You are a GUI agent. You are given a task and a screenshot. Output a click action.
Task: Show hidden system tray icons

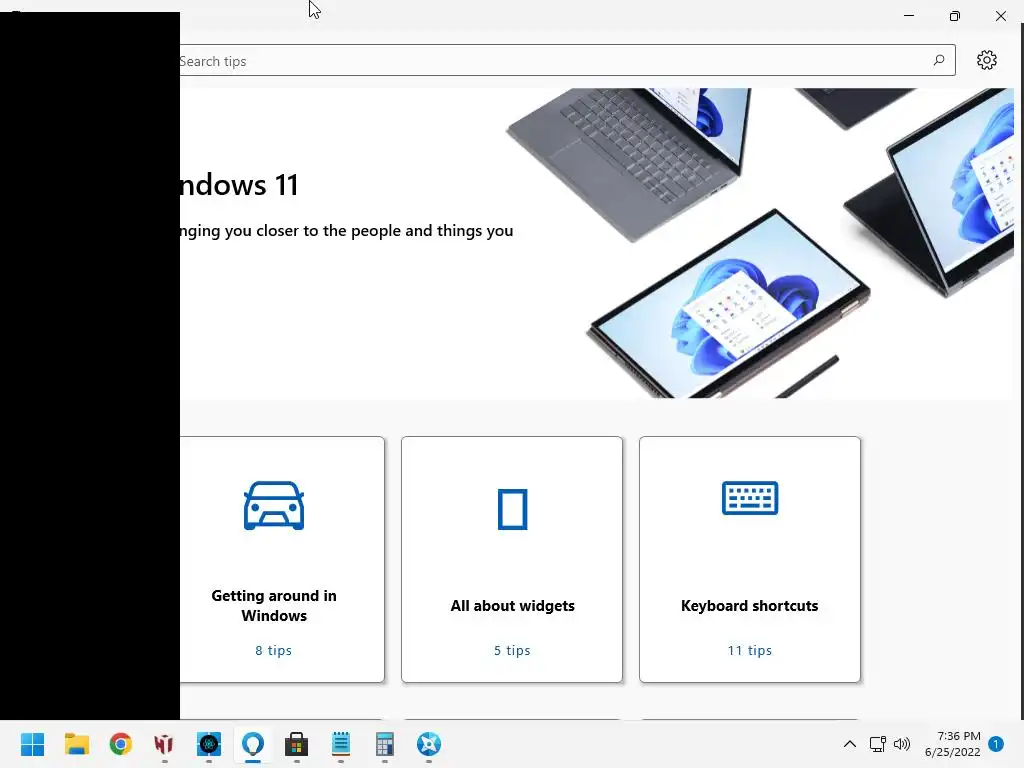[850, 744]
